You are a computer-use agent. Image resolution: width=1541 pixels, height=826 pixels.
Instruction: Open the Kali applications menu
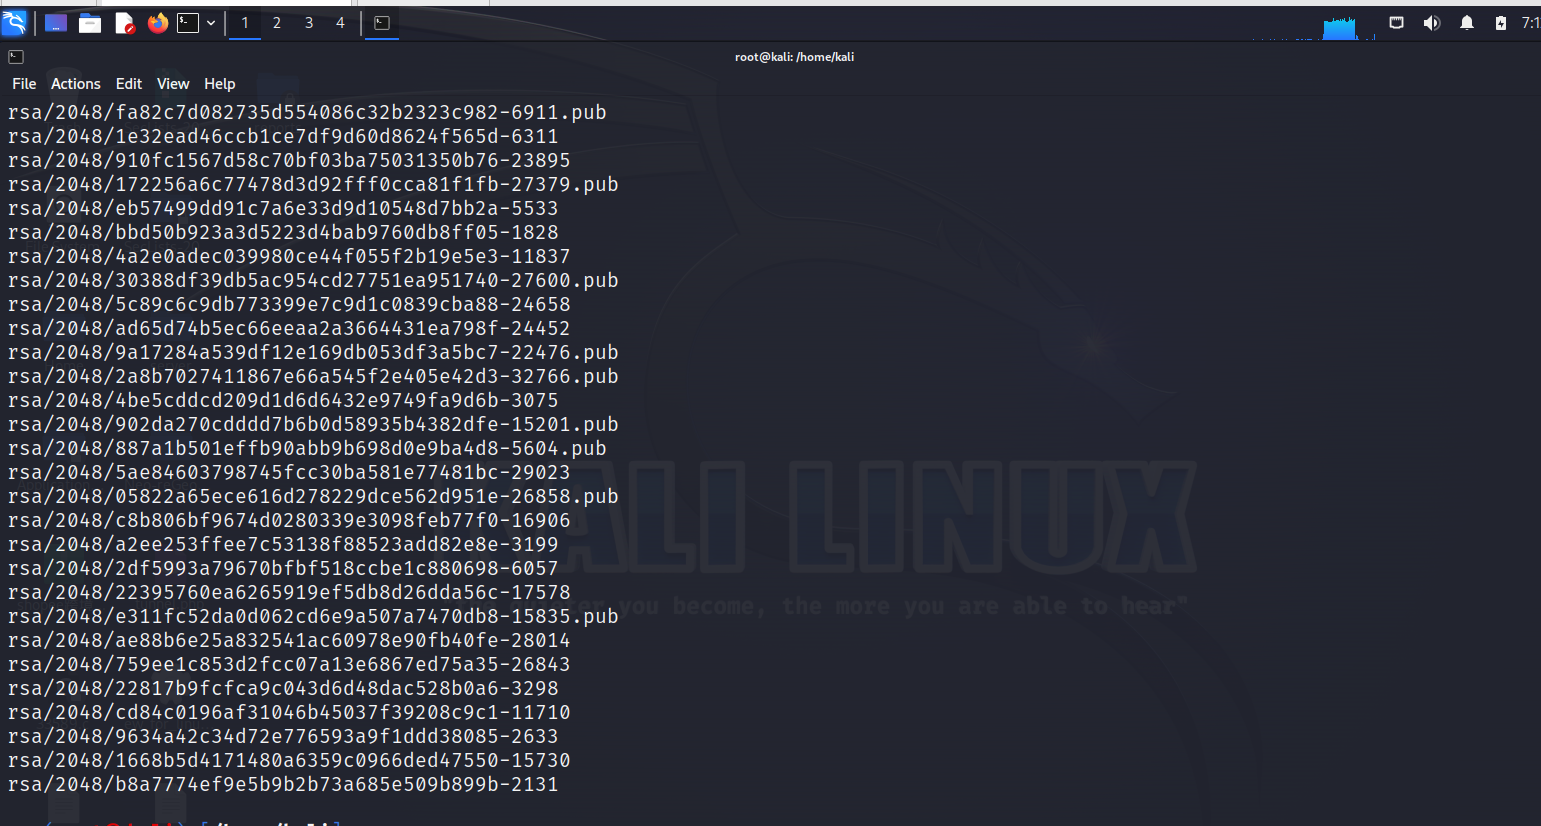(x=14, y=22)
